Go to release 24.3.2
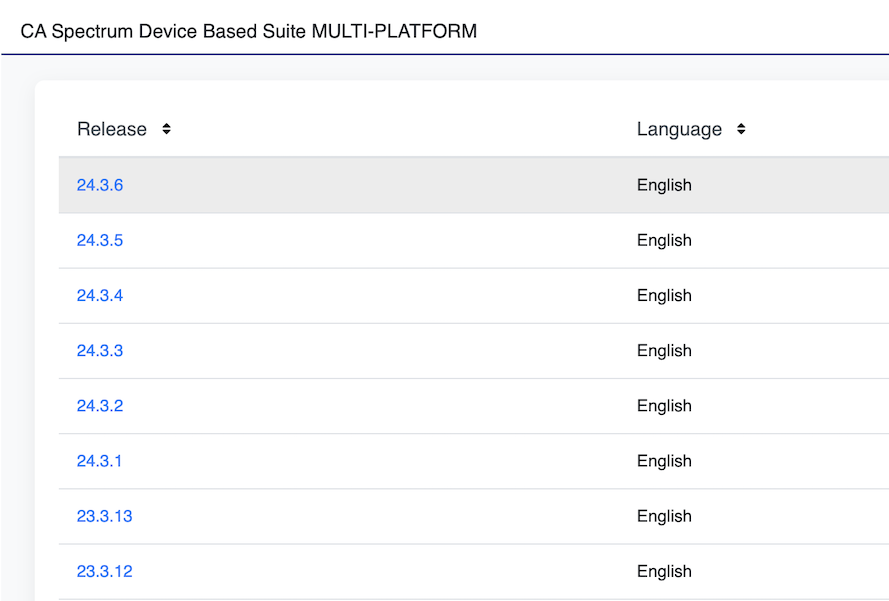Screen dimensions: 889x601 100,405
